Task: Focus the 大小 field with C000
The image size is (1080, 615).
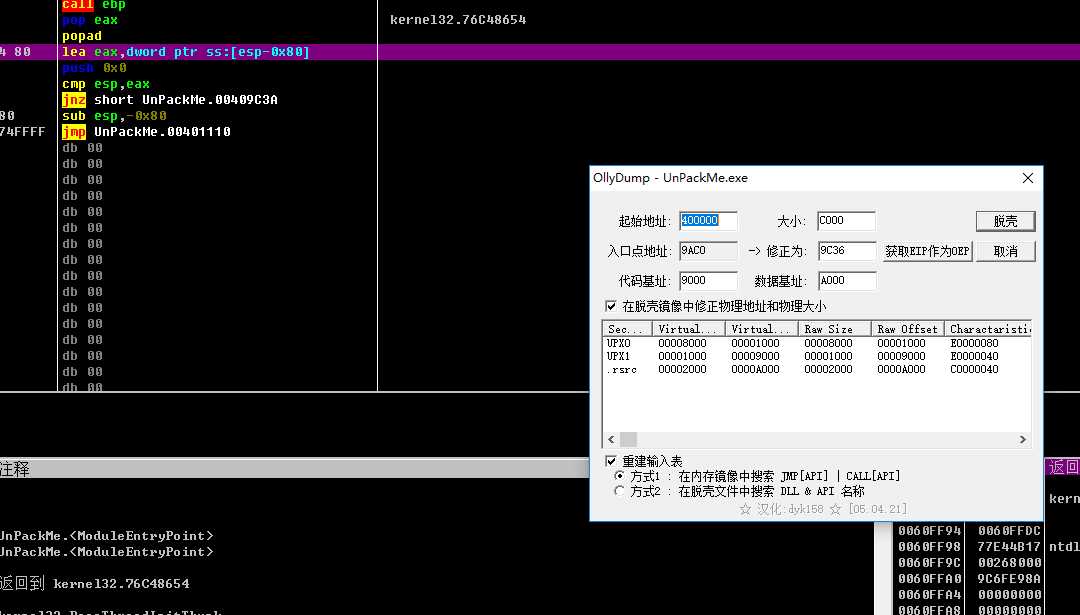Action: point(847,220)
